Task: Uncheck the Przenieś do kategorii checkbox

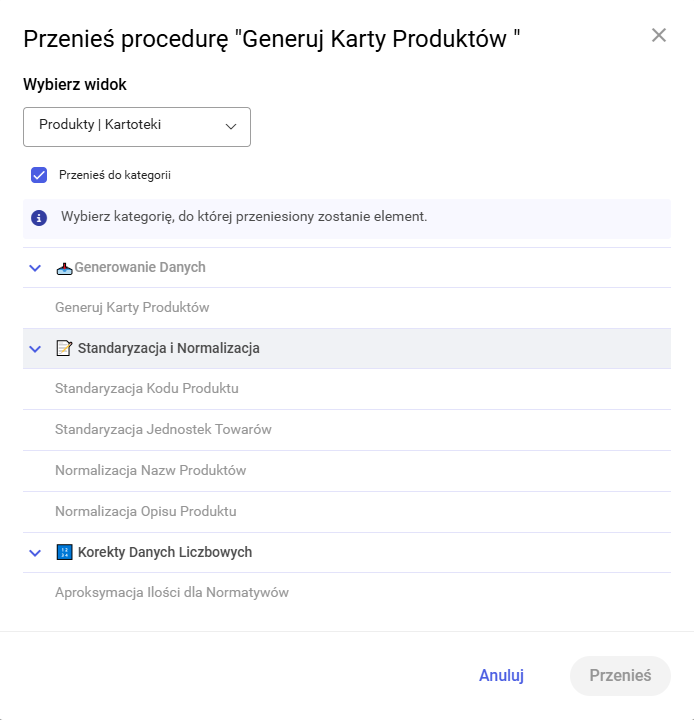Action: click(40, 175)
